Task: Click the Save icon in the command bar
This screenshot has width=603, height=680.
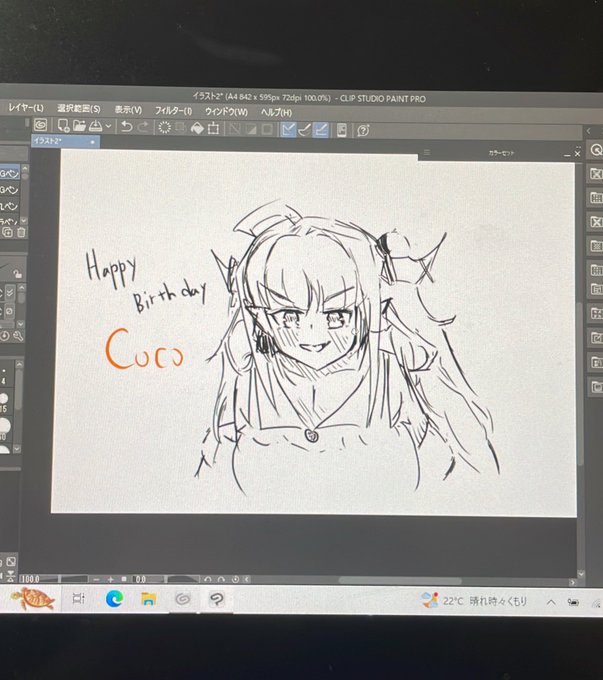Action: pyautogui.click(x=95, y=126)
